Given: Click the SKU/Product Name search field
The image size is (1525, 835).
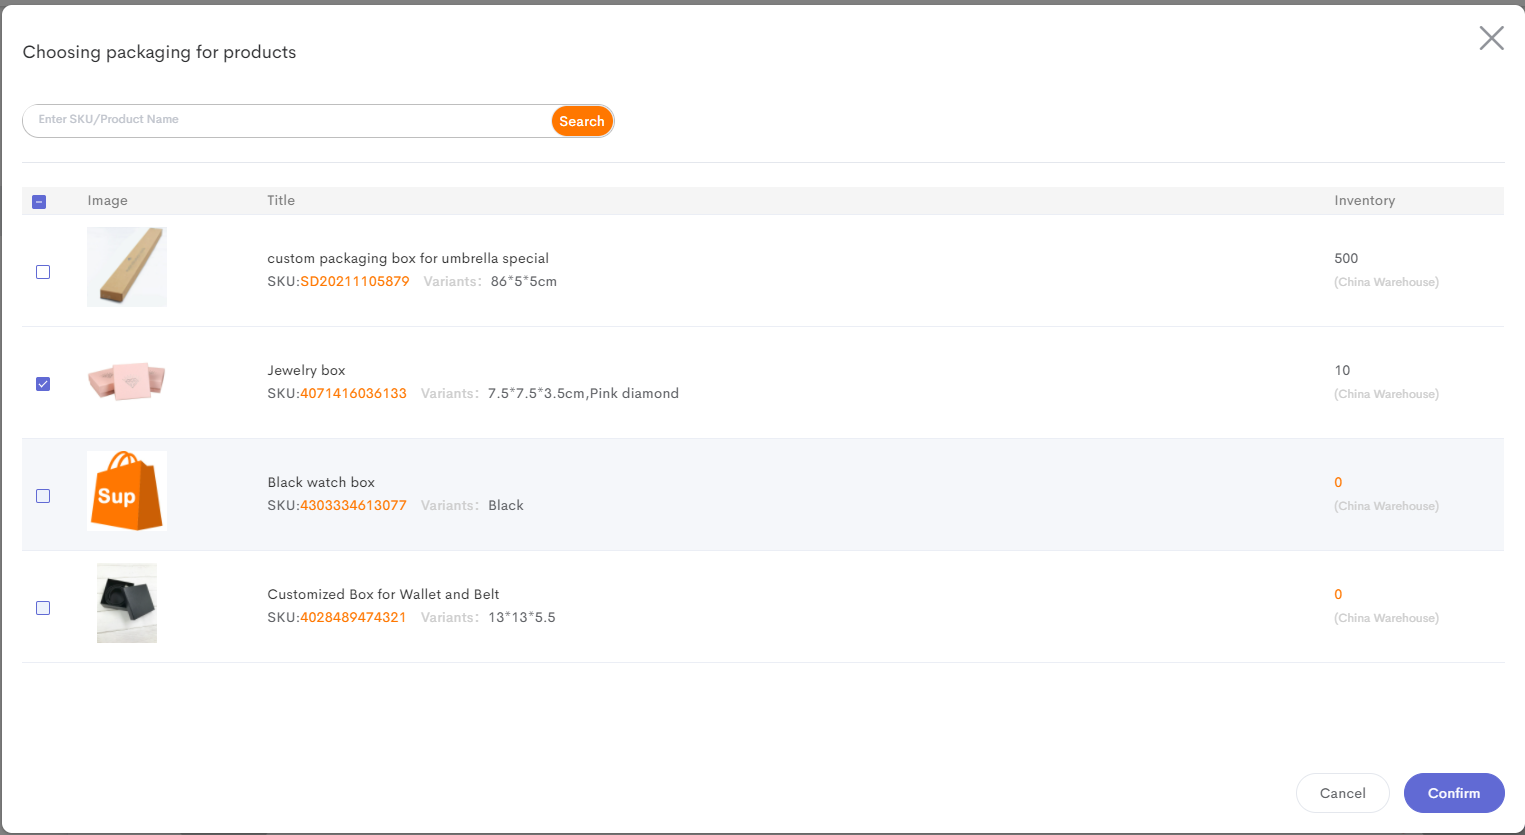Looking at the screenshot, I should (x=280, y=120).
